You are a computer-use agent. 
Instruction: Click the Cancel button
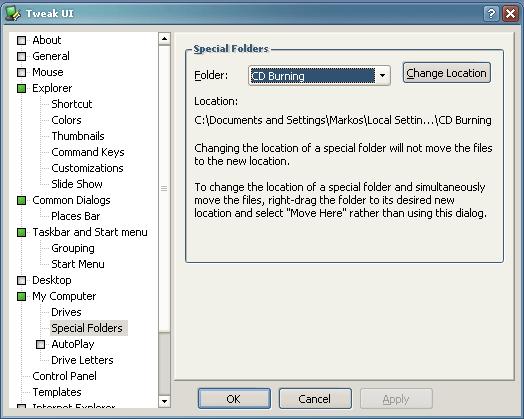tap(315, 399)
